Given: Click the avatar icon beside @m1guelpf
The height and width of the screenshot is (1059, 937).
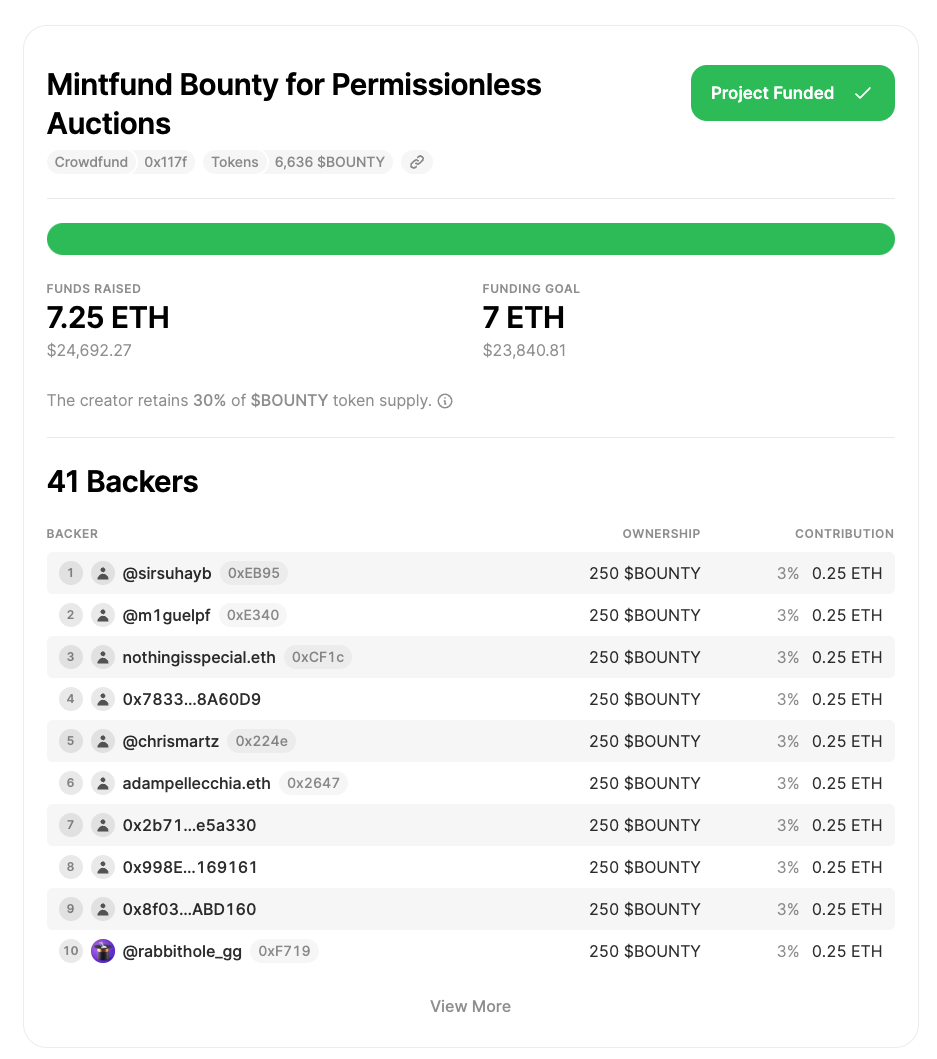Looking at the screenshot, I should (x=103, y=615).
